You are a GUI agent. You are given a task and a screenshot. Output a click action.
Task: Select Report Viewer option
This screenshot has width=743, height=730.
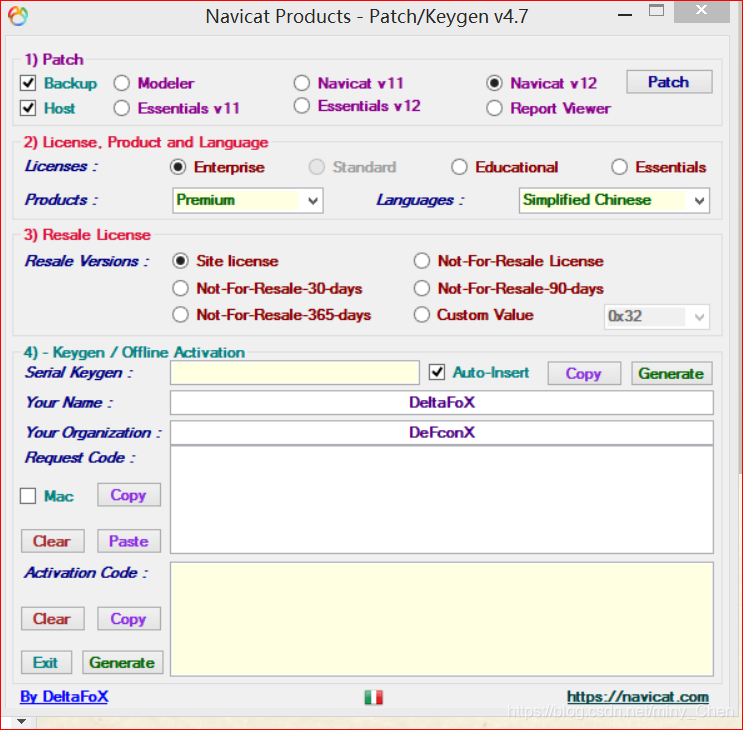click(x=494, y=108)
